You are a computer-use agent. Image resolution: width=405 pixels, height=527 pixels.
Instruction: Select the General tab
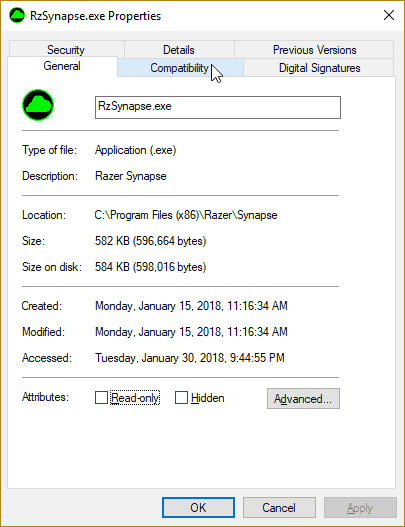pos(62,66)
